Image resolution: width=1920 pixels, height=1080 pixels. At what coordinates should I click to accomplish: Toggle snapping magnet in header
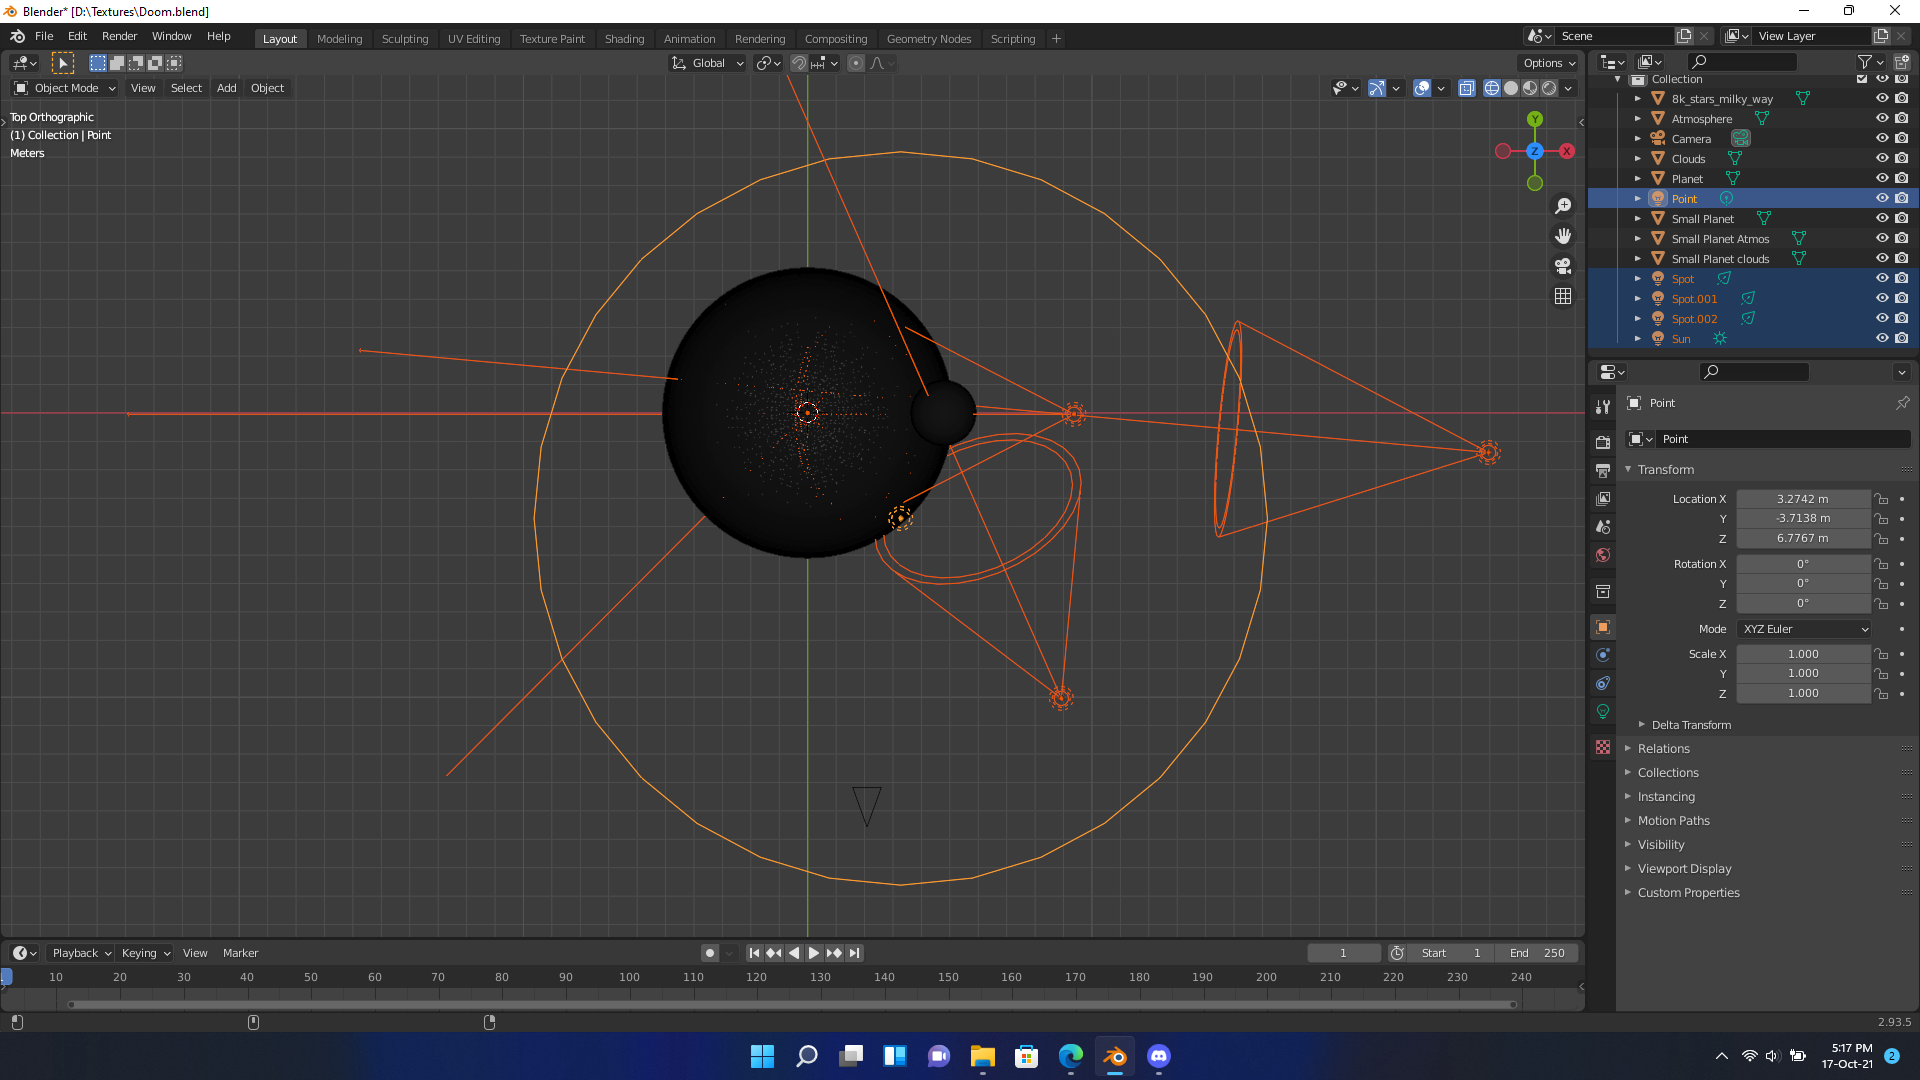(x=799, y=63)
